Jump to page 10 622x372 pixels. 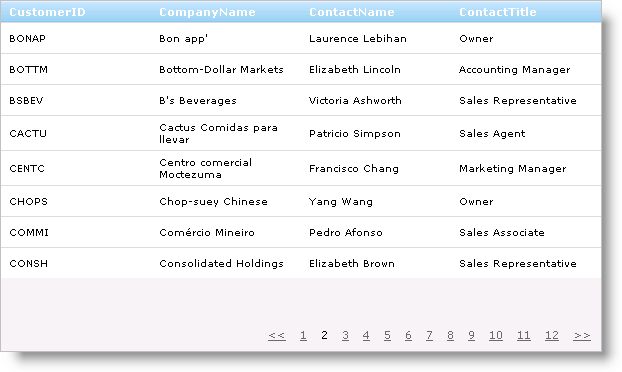click(495, 336)
